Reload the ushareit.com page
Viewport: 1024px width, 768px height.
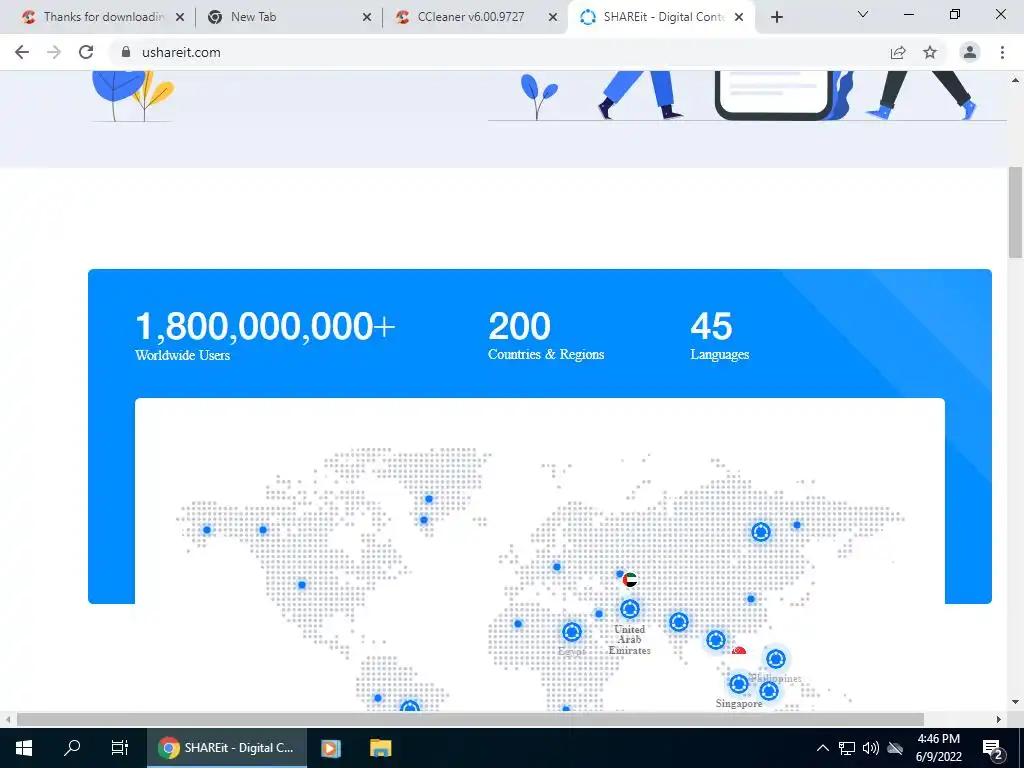point(86,52)
